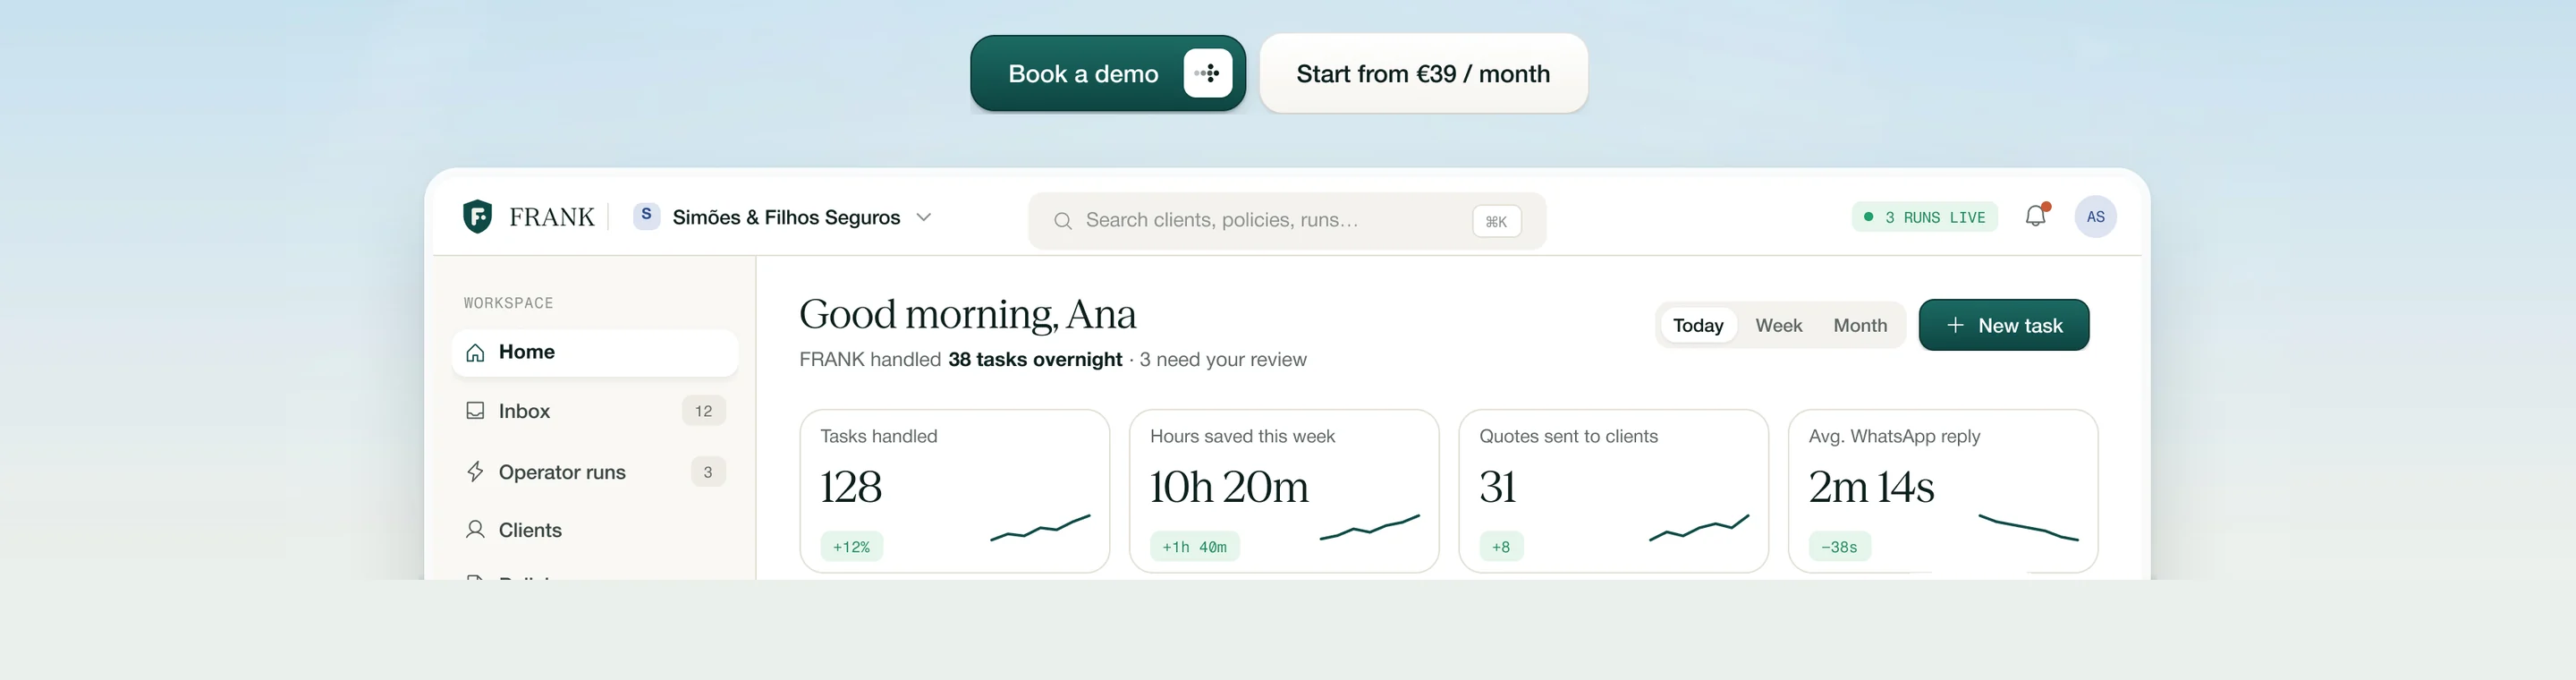Switch the period to Today
Viewport: 2576px width, 680px height.
tap(1698, 326)
